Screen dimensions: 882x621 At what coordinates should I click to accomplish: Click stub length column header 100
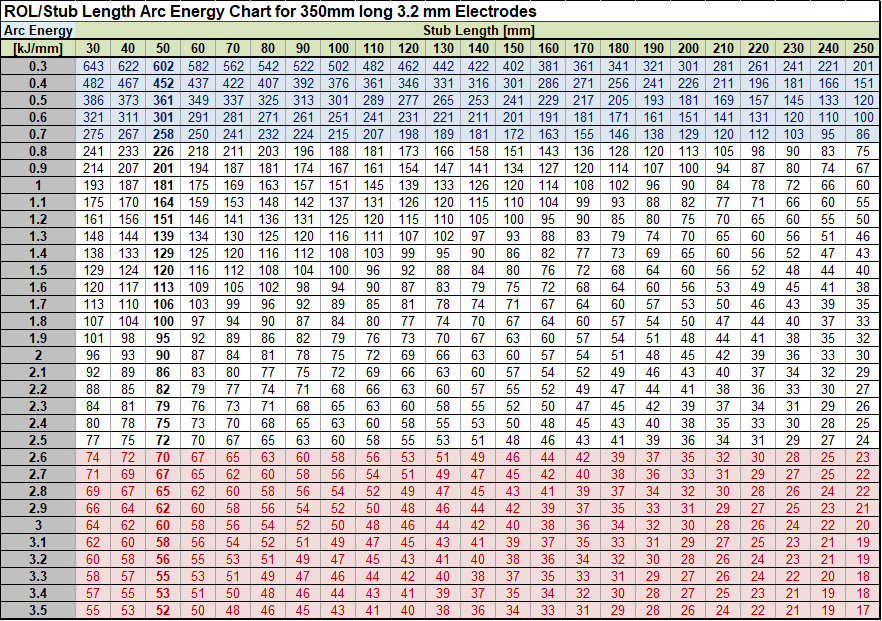338,48
